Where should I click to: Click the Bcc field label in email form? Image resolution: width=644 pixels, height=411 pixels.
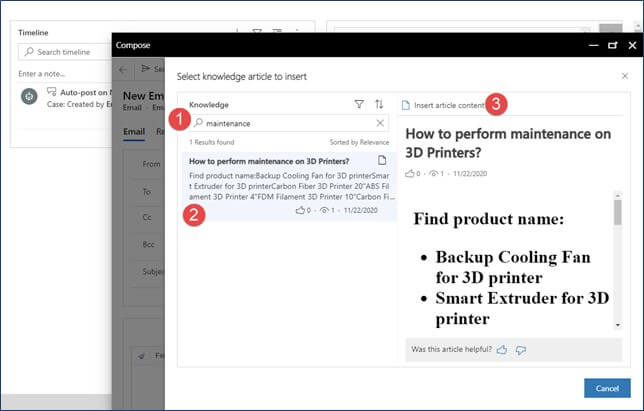tap(148, 244)
